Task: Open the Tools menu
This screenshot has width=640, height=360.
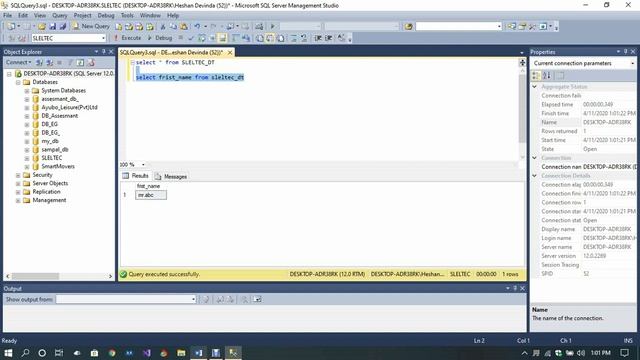Action: click(127, 15)
